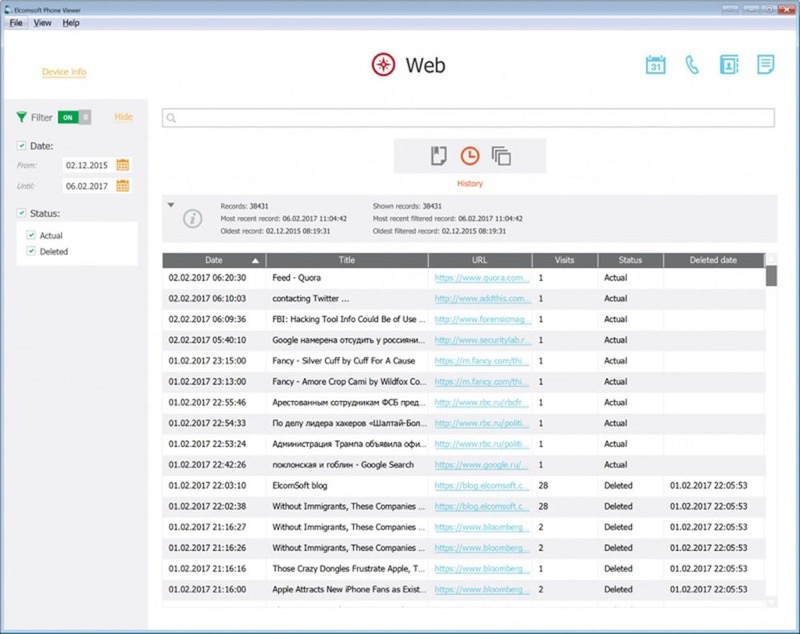Open the Contacts address book icon

point(729,65)
